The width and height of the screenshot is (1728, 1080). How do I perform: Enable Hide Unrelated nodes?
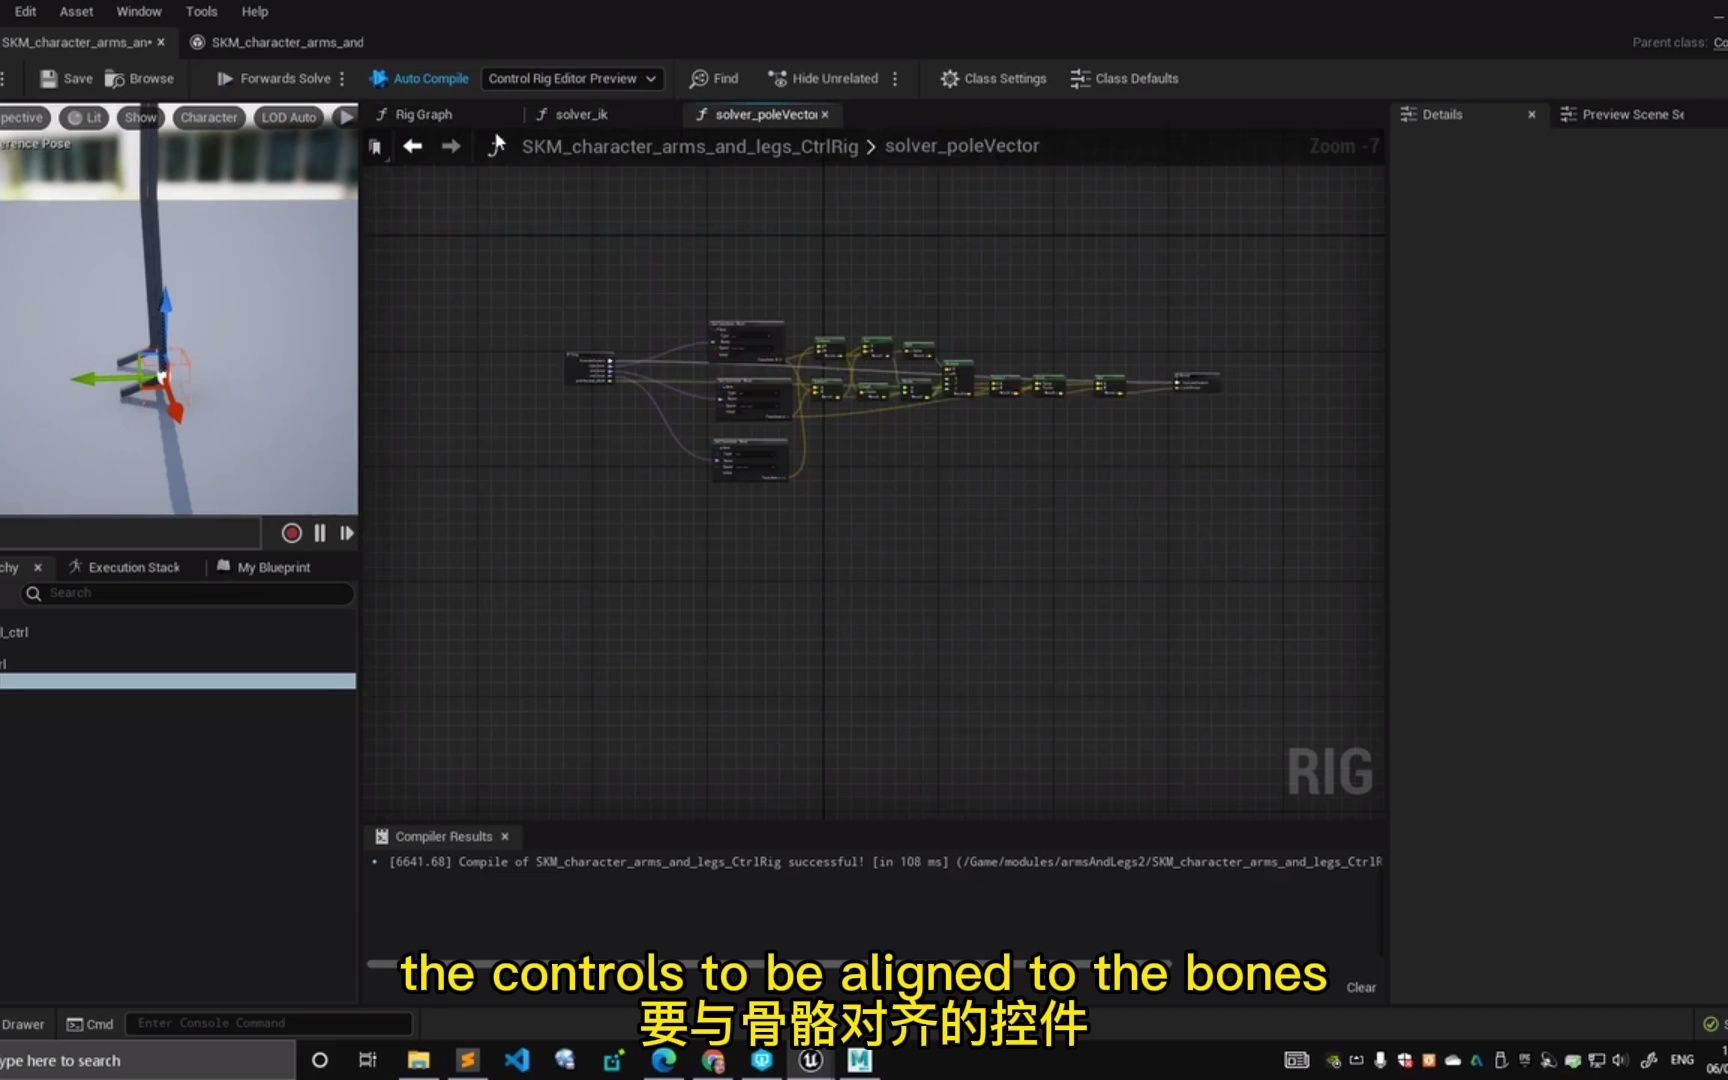[823, 78]
